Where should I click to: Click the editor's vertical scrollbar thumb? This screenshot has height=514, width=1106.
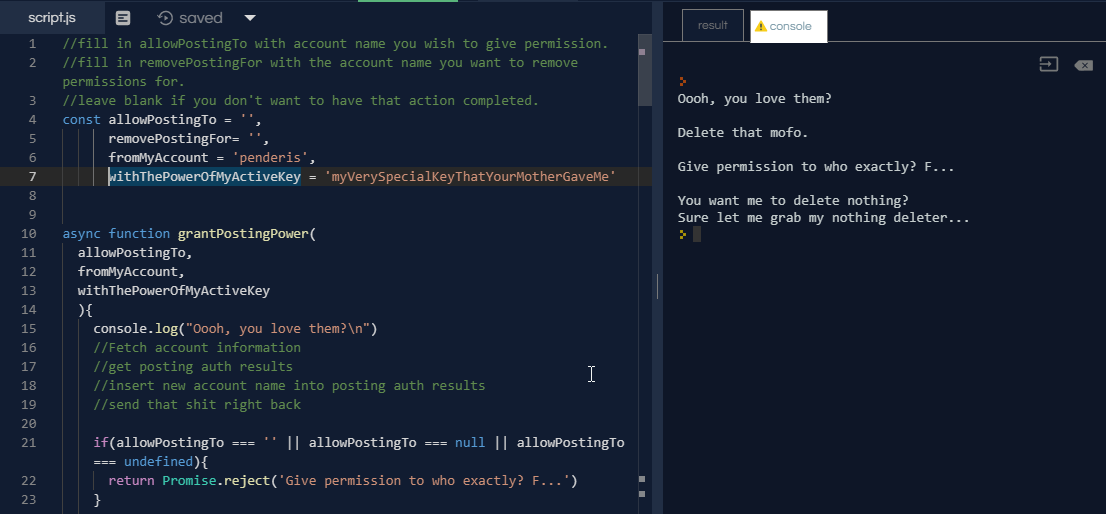click(x=645, y=70)
